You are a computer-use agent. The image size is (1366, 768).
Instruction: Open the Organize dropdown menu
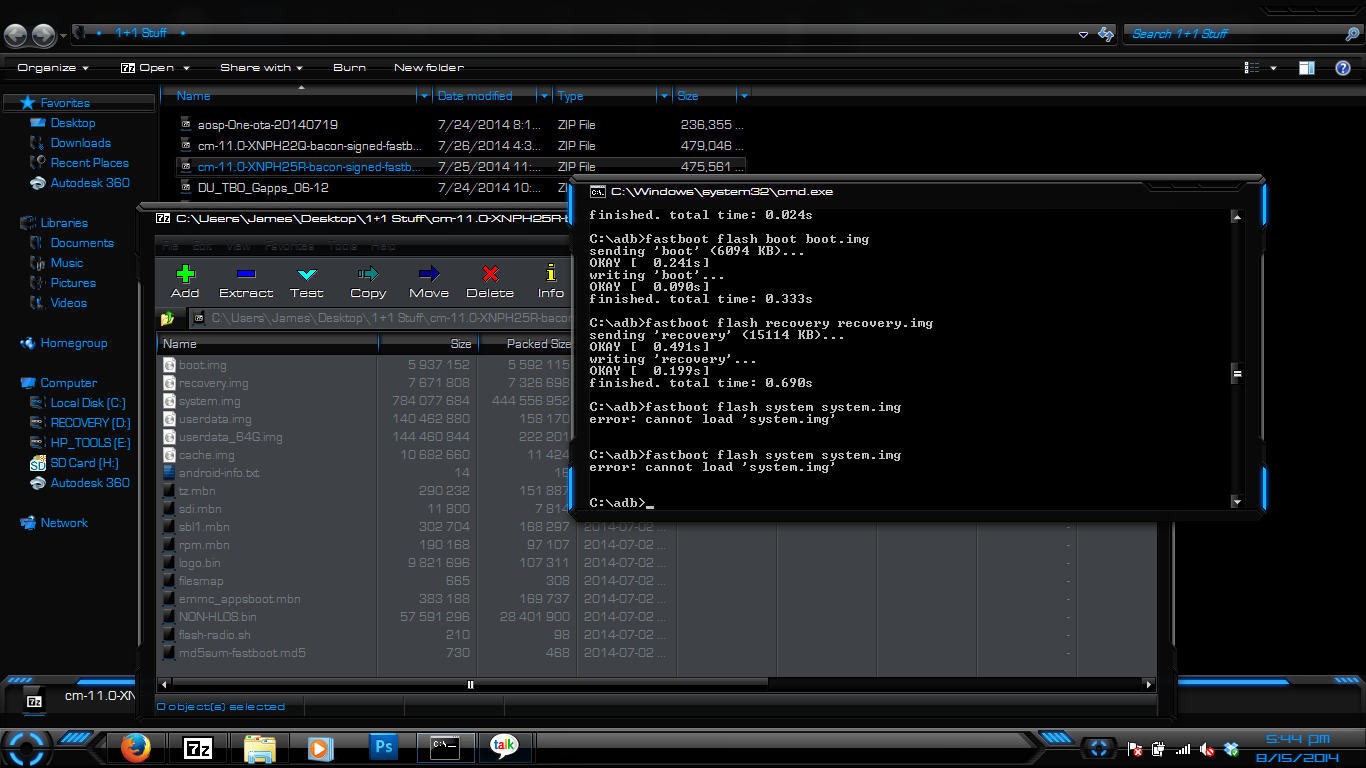(x=53, y=68)
